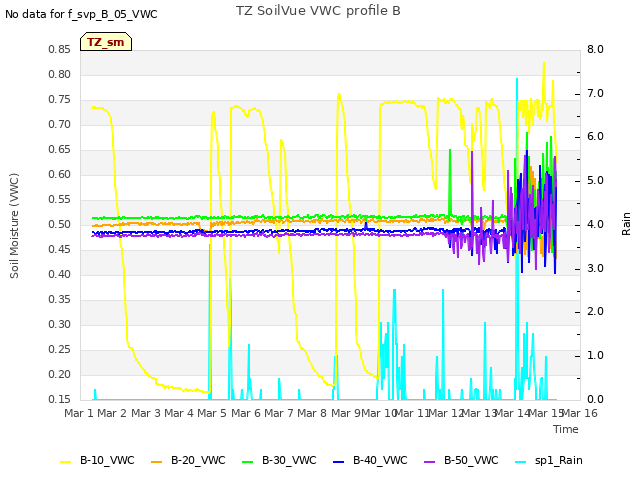Click the 7.0 rain axis value
Image resolution: width=640 pixels, height=480 pixels.
coord(596,93)
